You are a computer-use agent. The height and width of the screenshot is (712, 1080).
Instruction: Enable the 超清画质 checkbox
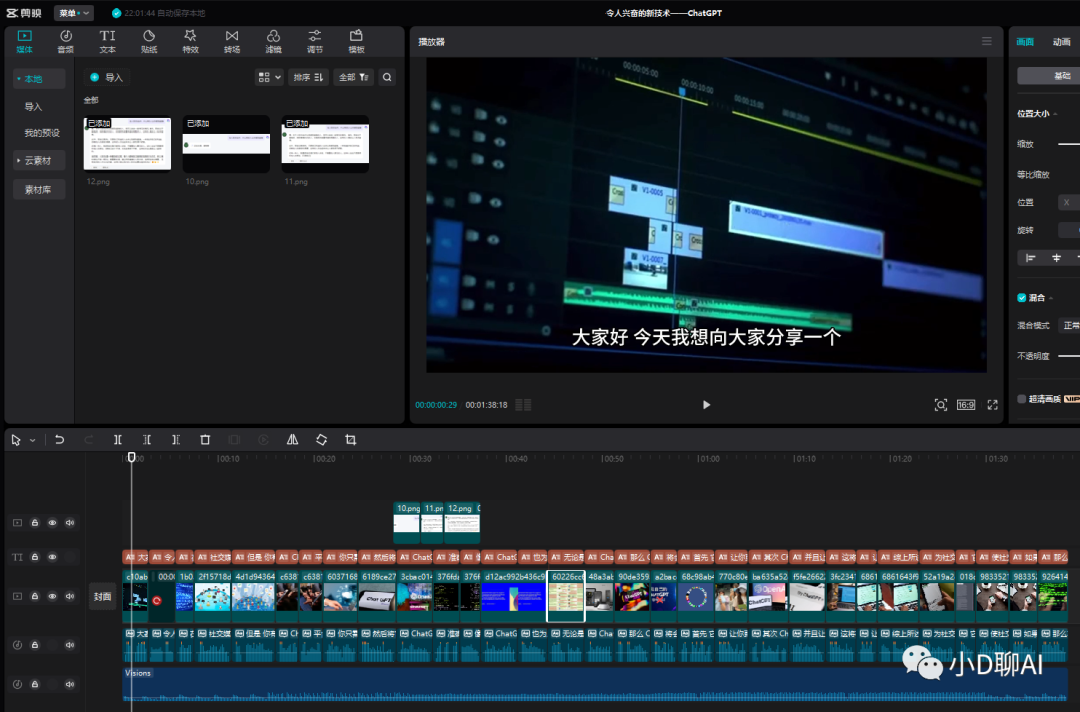(1021, 399)
